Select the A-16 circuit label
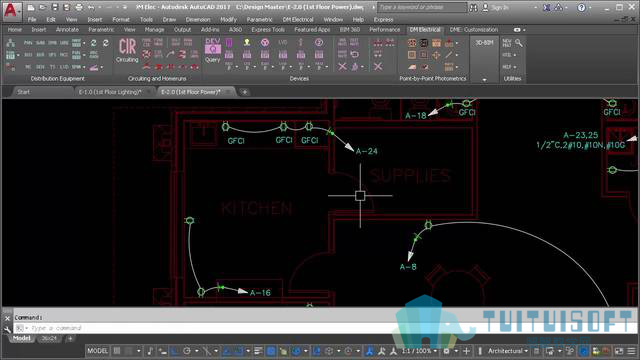640x360 pixels. [x=260, y=293]
